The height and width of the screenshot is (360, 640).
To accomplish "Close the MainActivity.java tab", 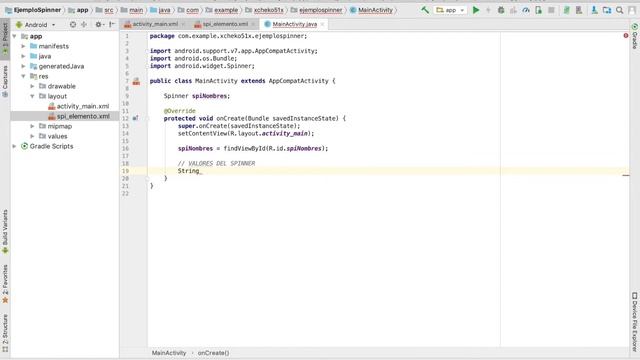I will point(322,24).
